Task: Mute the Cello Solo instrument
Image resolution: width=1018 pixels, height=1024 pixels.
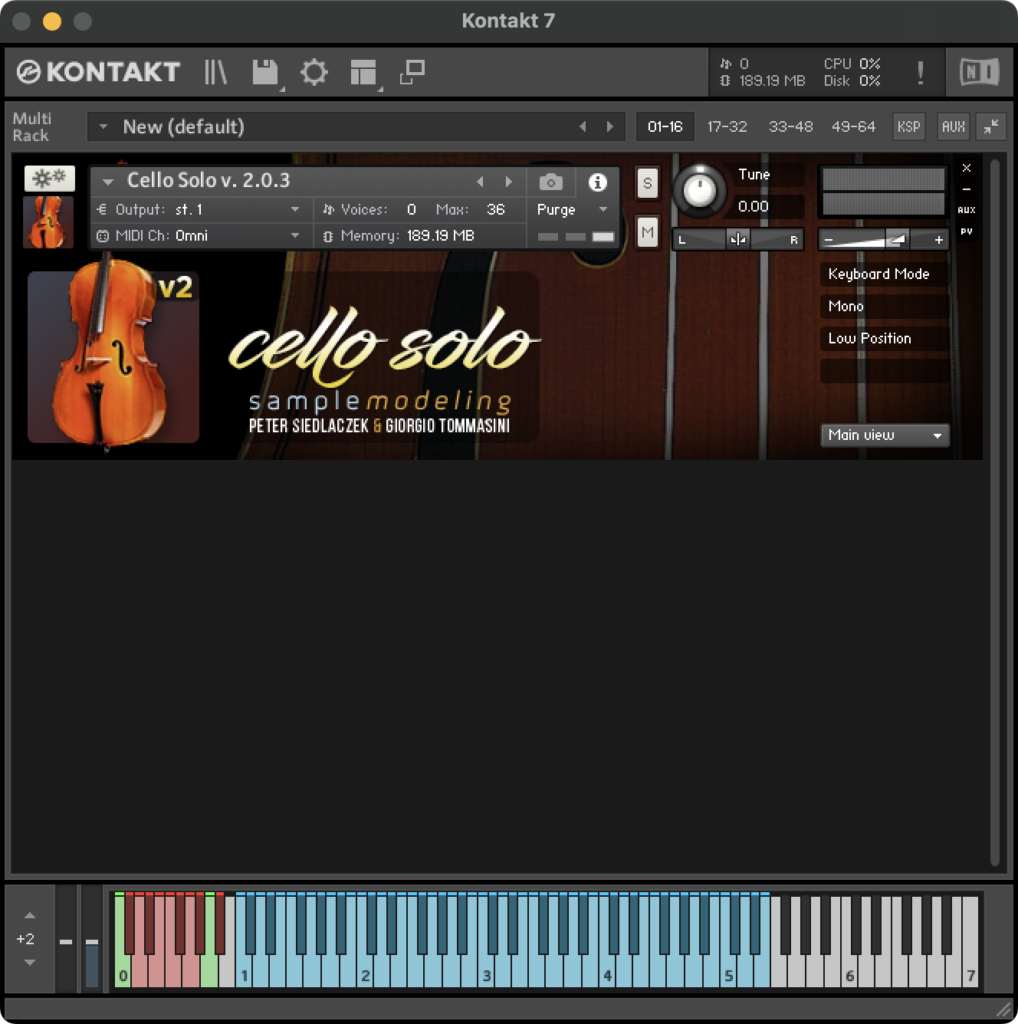Action: (x=647, y=232)
